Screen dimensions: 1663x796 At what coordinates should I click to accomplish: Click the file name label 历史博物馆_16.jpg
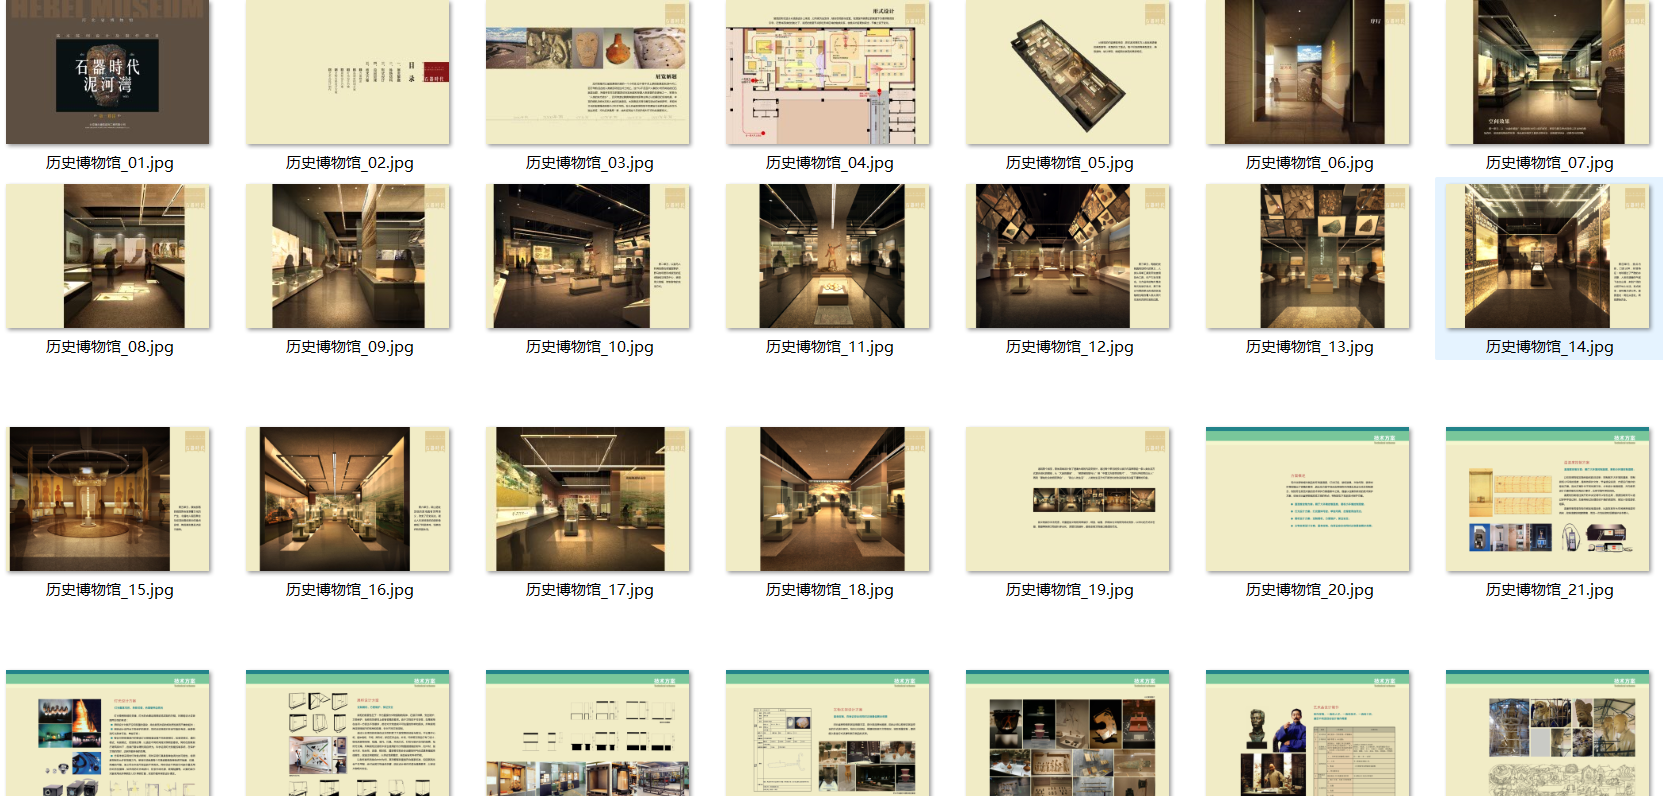[349, 590]
